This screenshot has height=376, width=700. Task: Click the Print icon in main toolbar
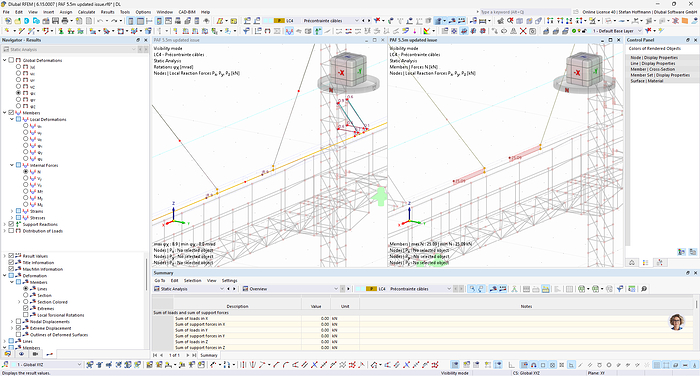[x=65, y=21]
